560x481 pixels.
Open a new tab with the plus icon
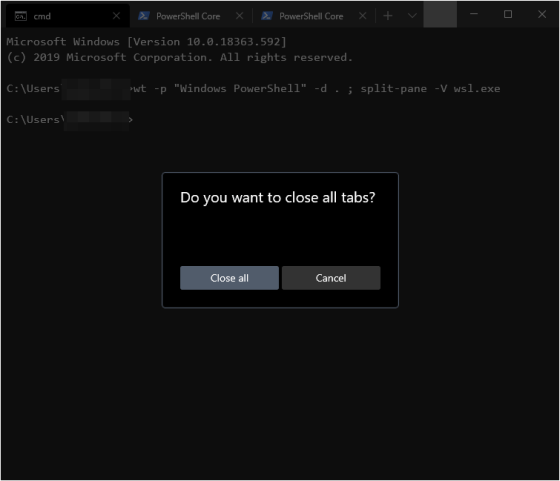click(x=388, y=16)
